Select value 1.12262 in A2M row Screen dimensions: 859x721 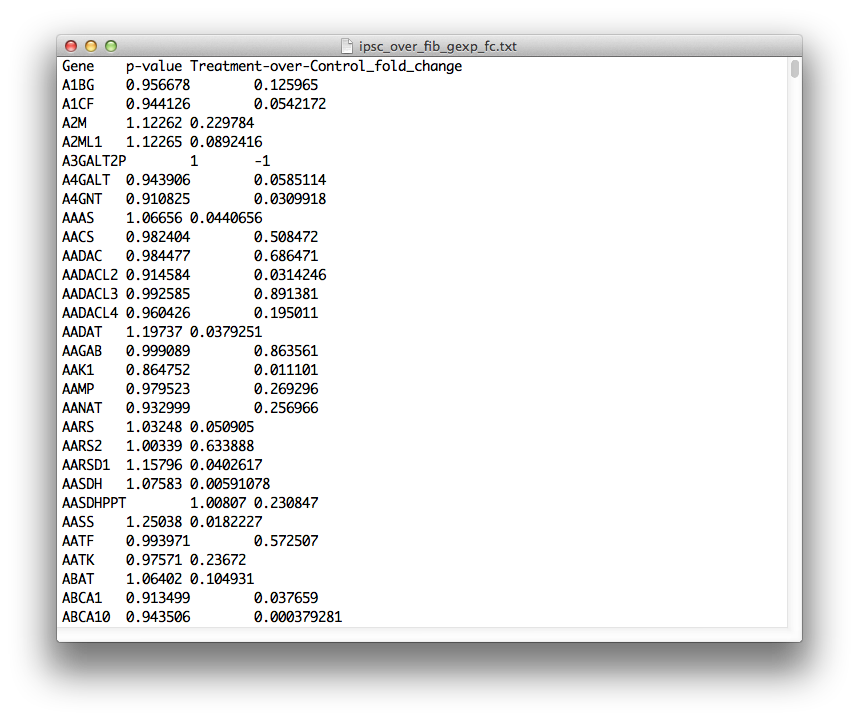[x=154, y=123]
